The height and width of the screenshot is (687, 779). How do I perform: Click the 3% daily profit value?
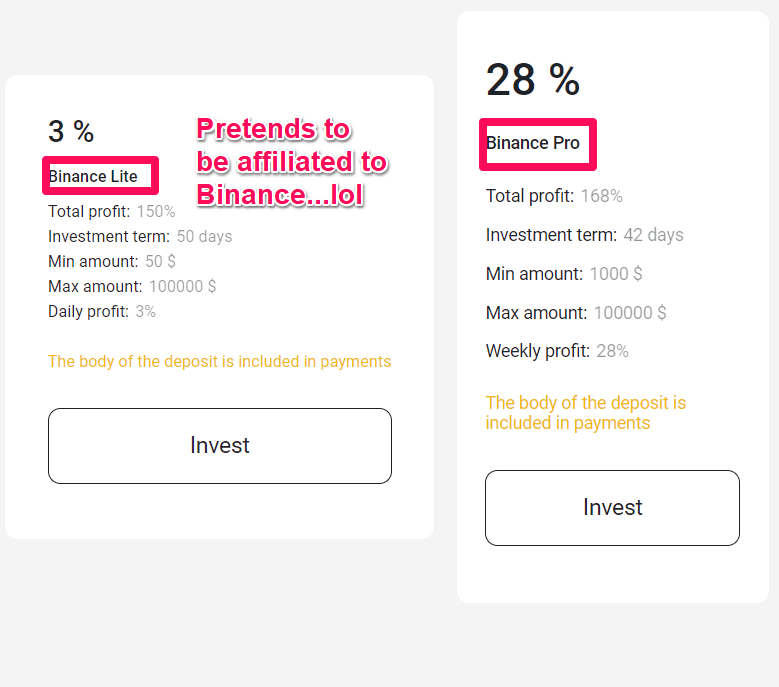point(146,312)
